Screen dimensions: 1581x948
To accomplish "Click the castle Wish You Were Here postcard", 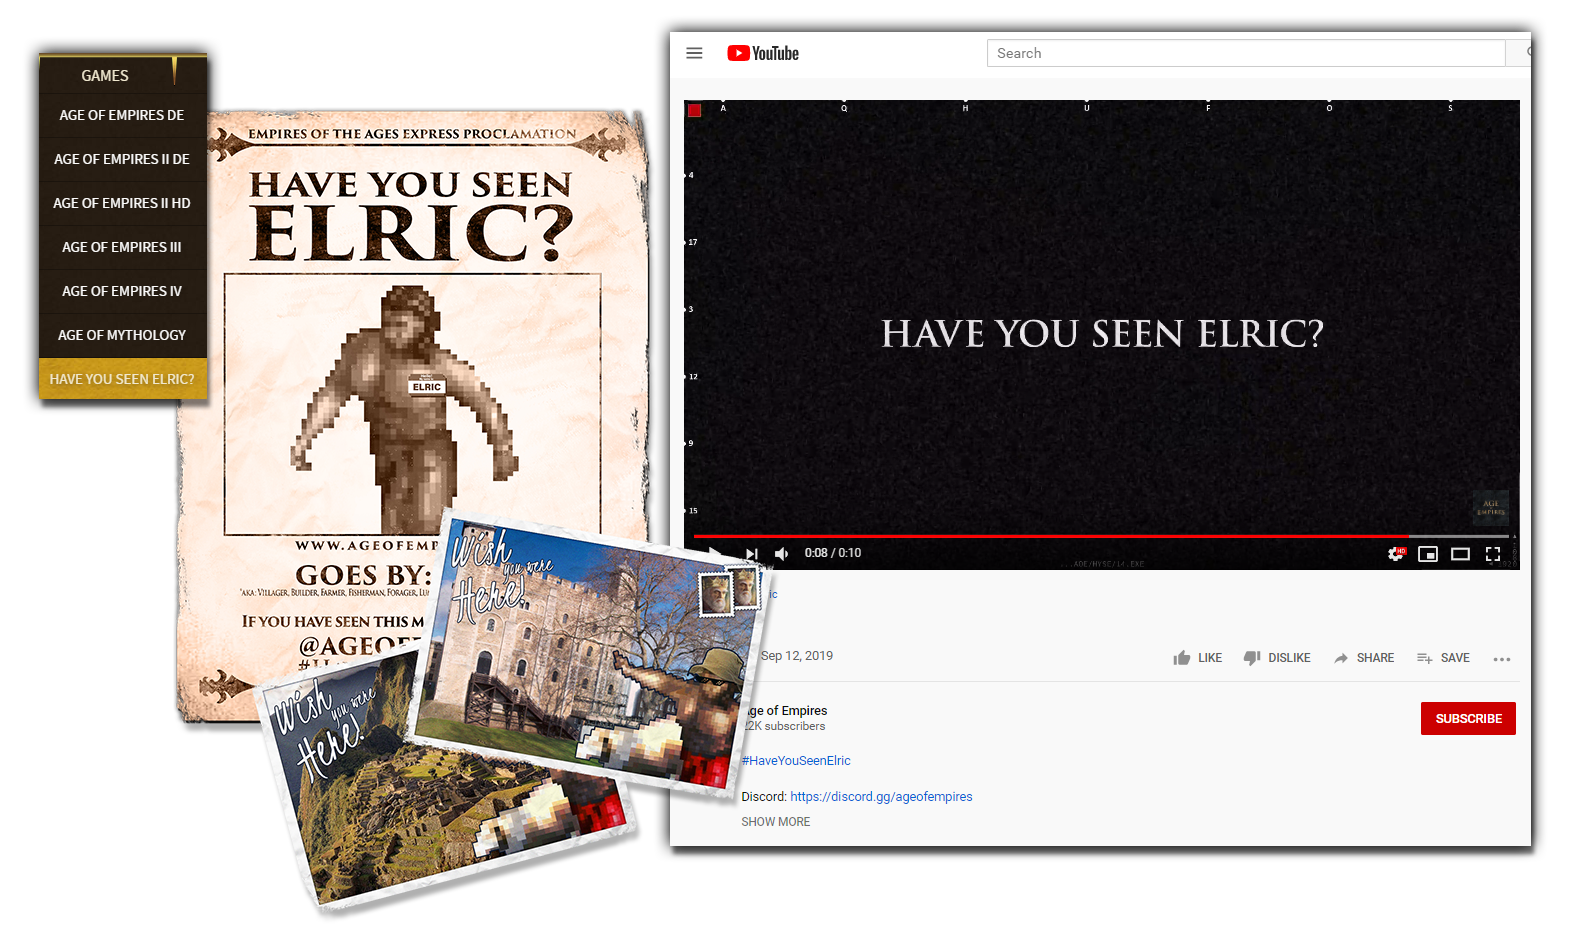I will click(x=590, y=655).
